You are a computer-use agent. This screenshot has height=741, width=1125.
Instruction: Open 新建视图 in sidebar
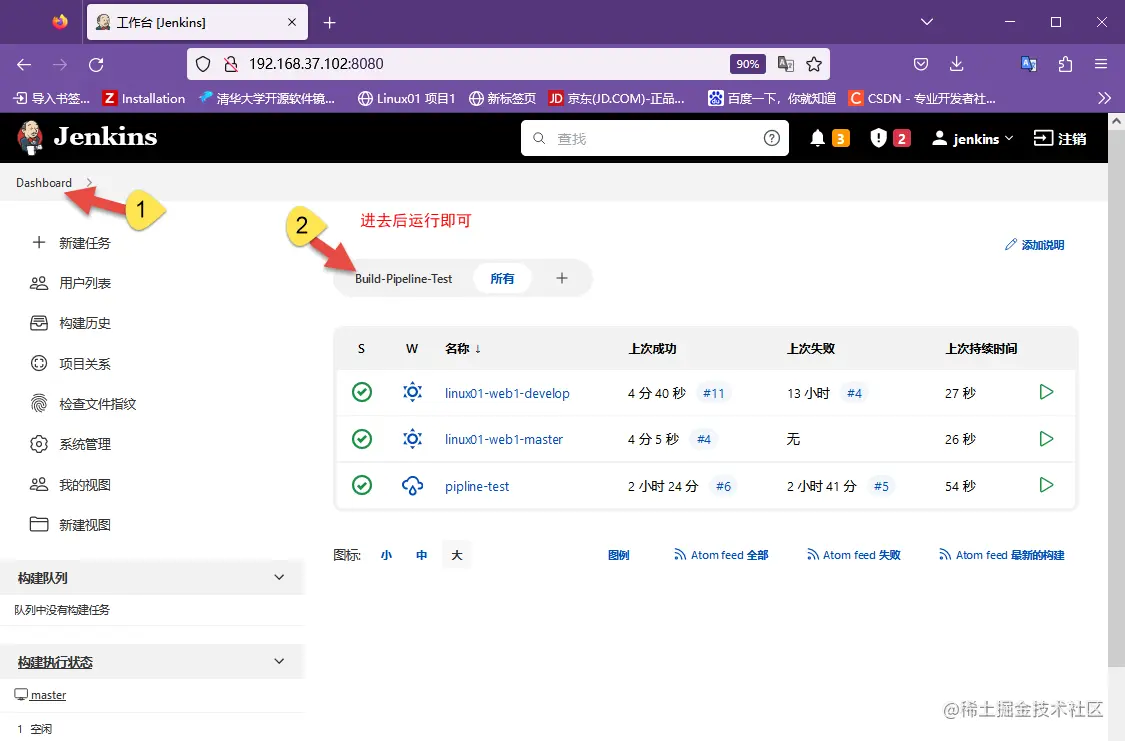[x=71, y=525]
